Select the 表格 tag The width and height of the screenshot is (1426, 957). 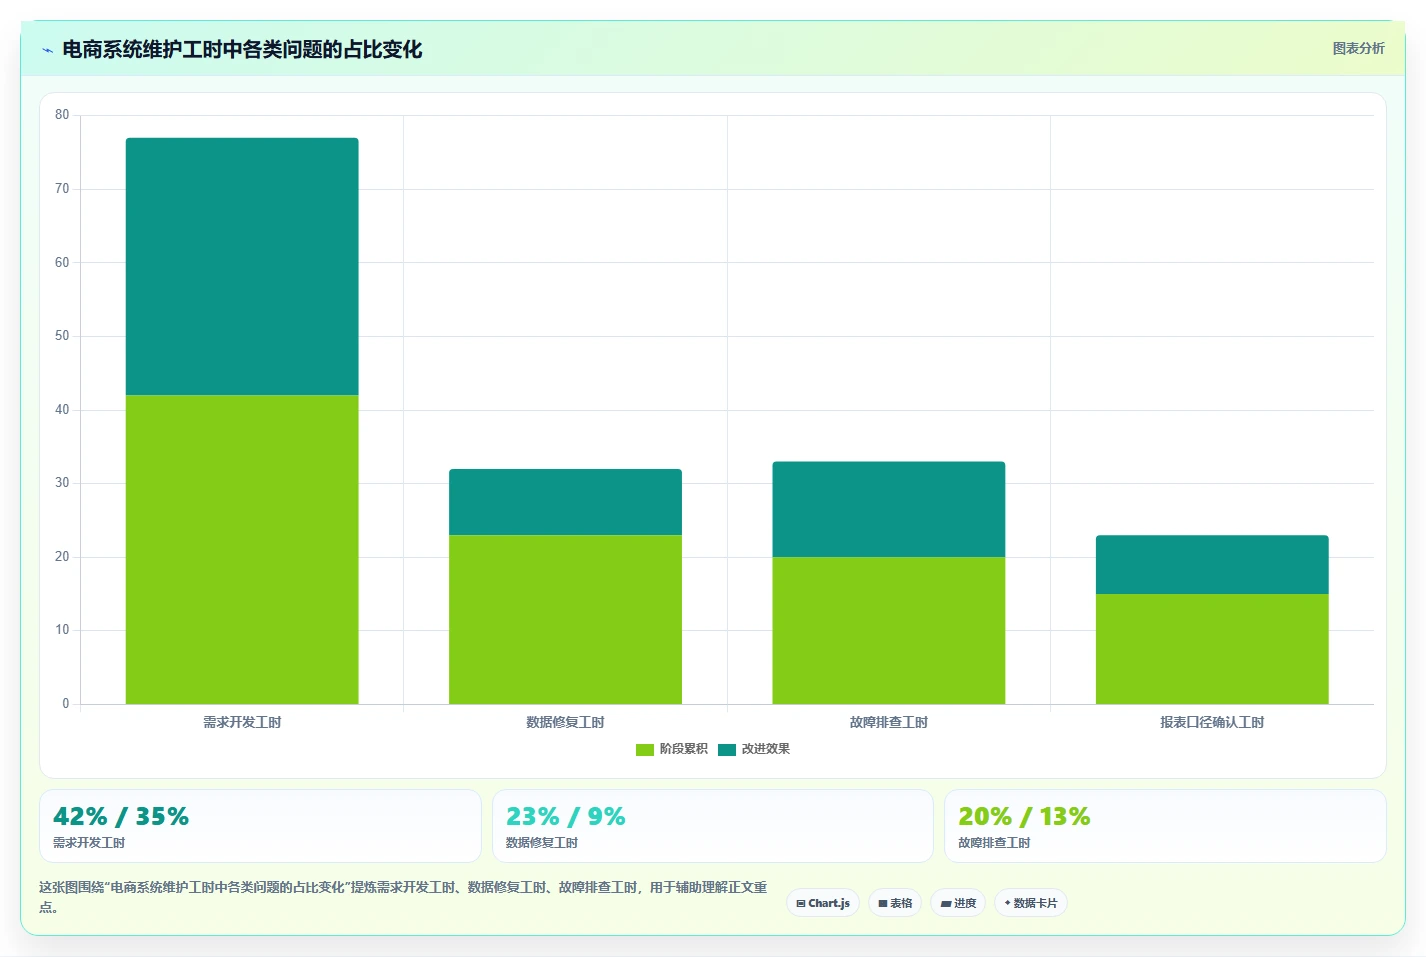[895, 903]
